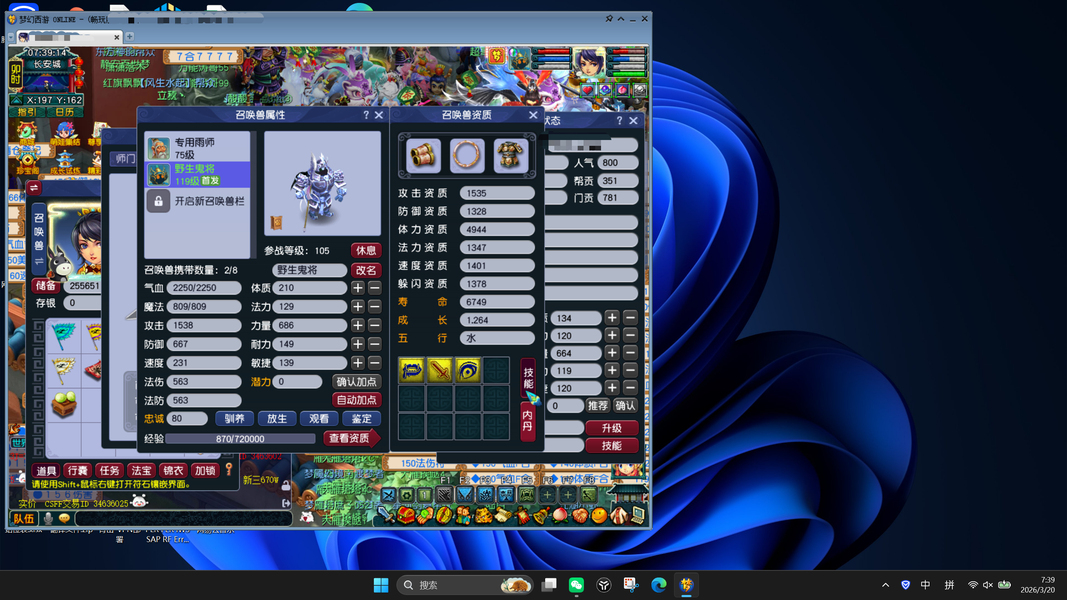
Task: Click minus beside 664 in status window
Action: coord(630,353)
